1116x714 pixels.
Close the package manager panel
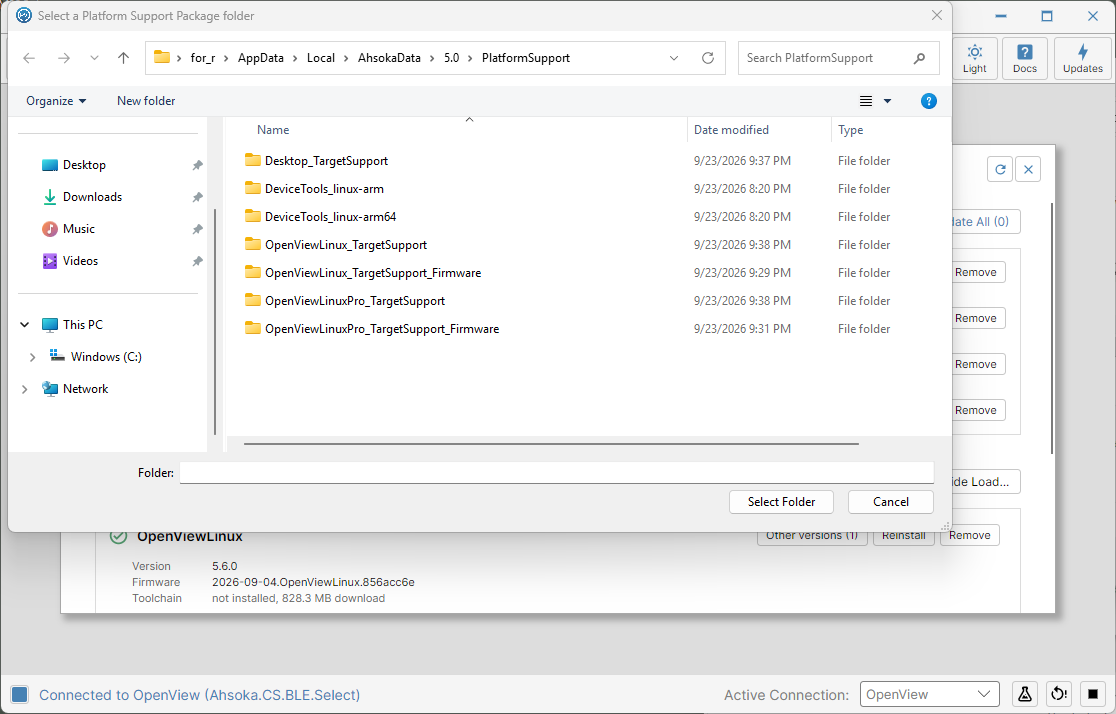tap(1028, 169)
